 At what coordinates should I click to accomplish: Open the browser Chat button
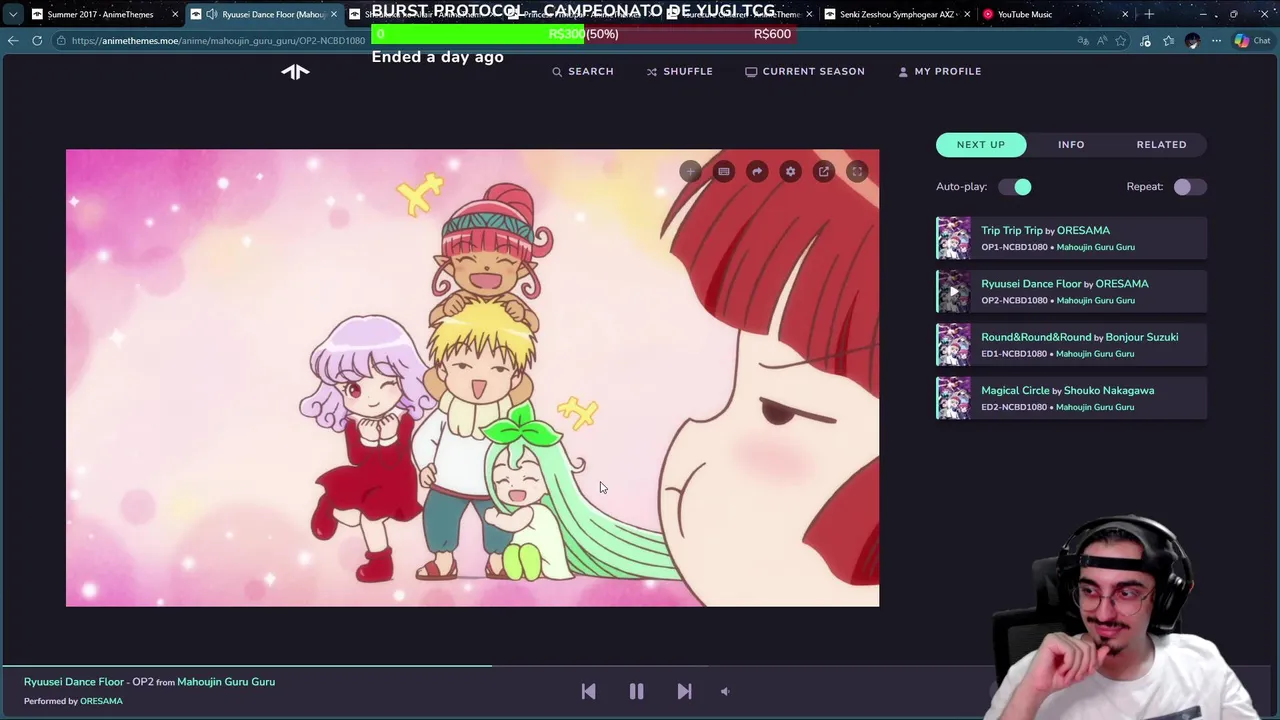pos(1252,41)
